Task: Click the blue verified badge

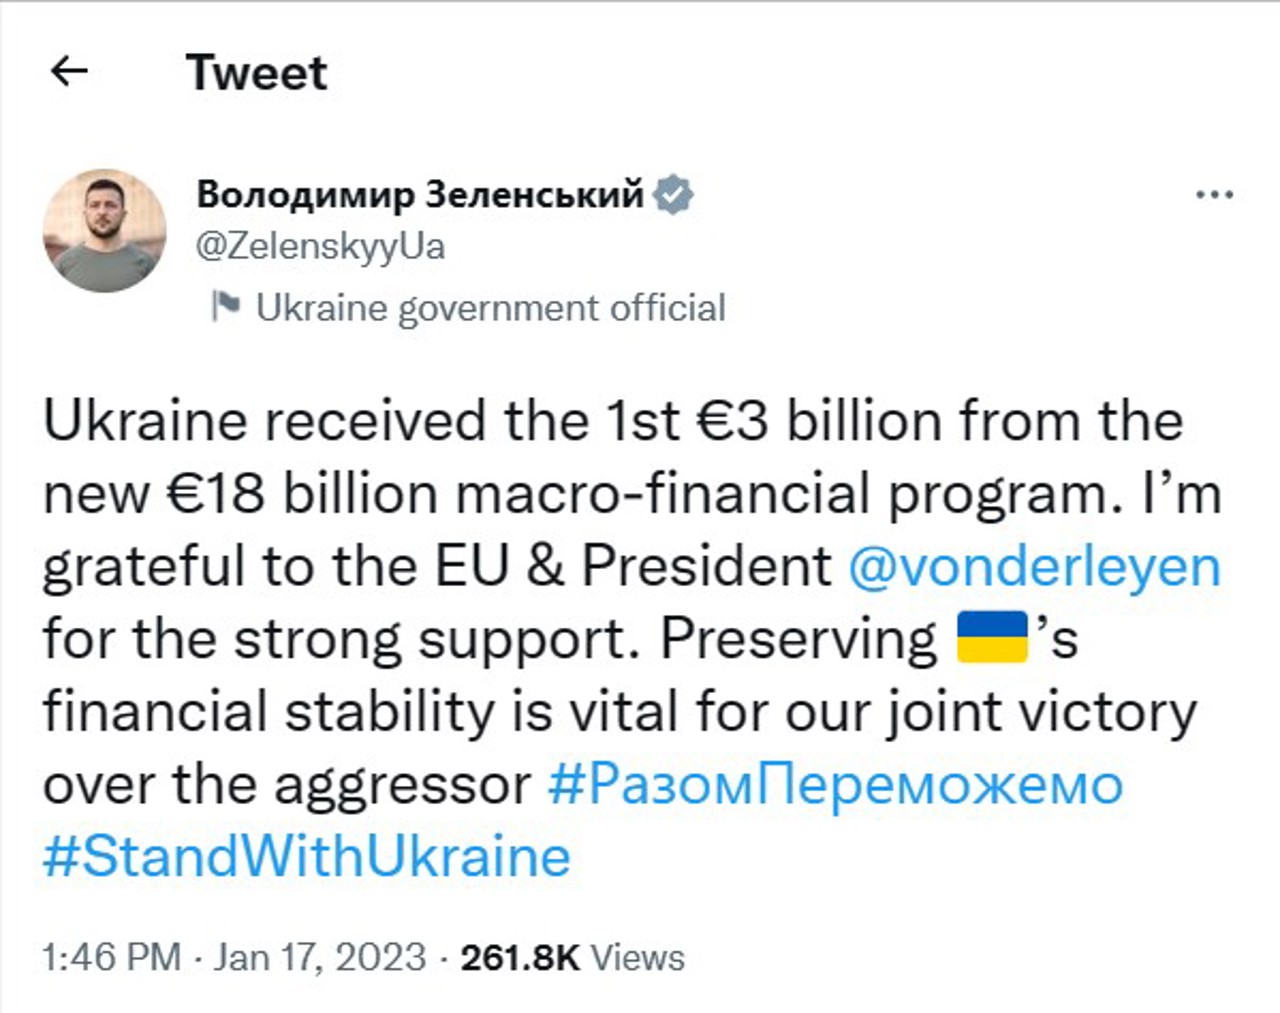Action: point(673,194)
